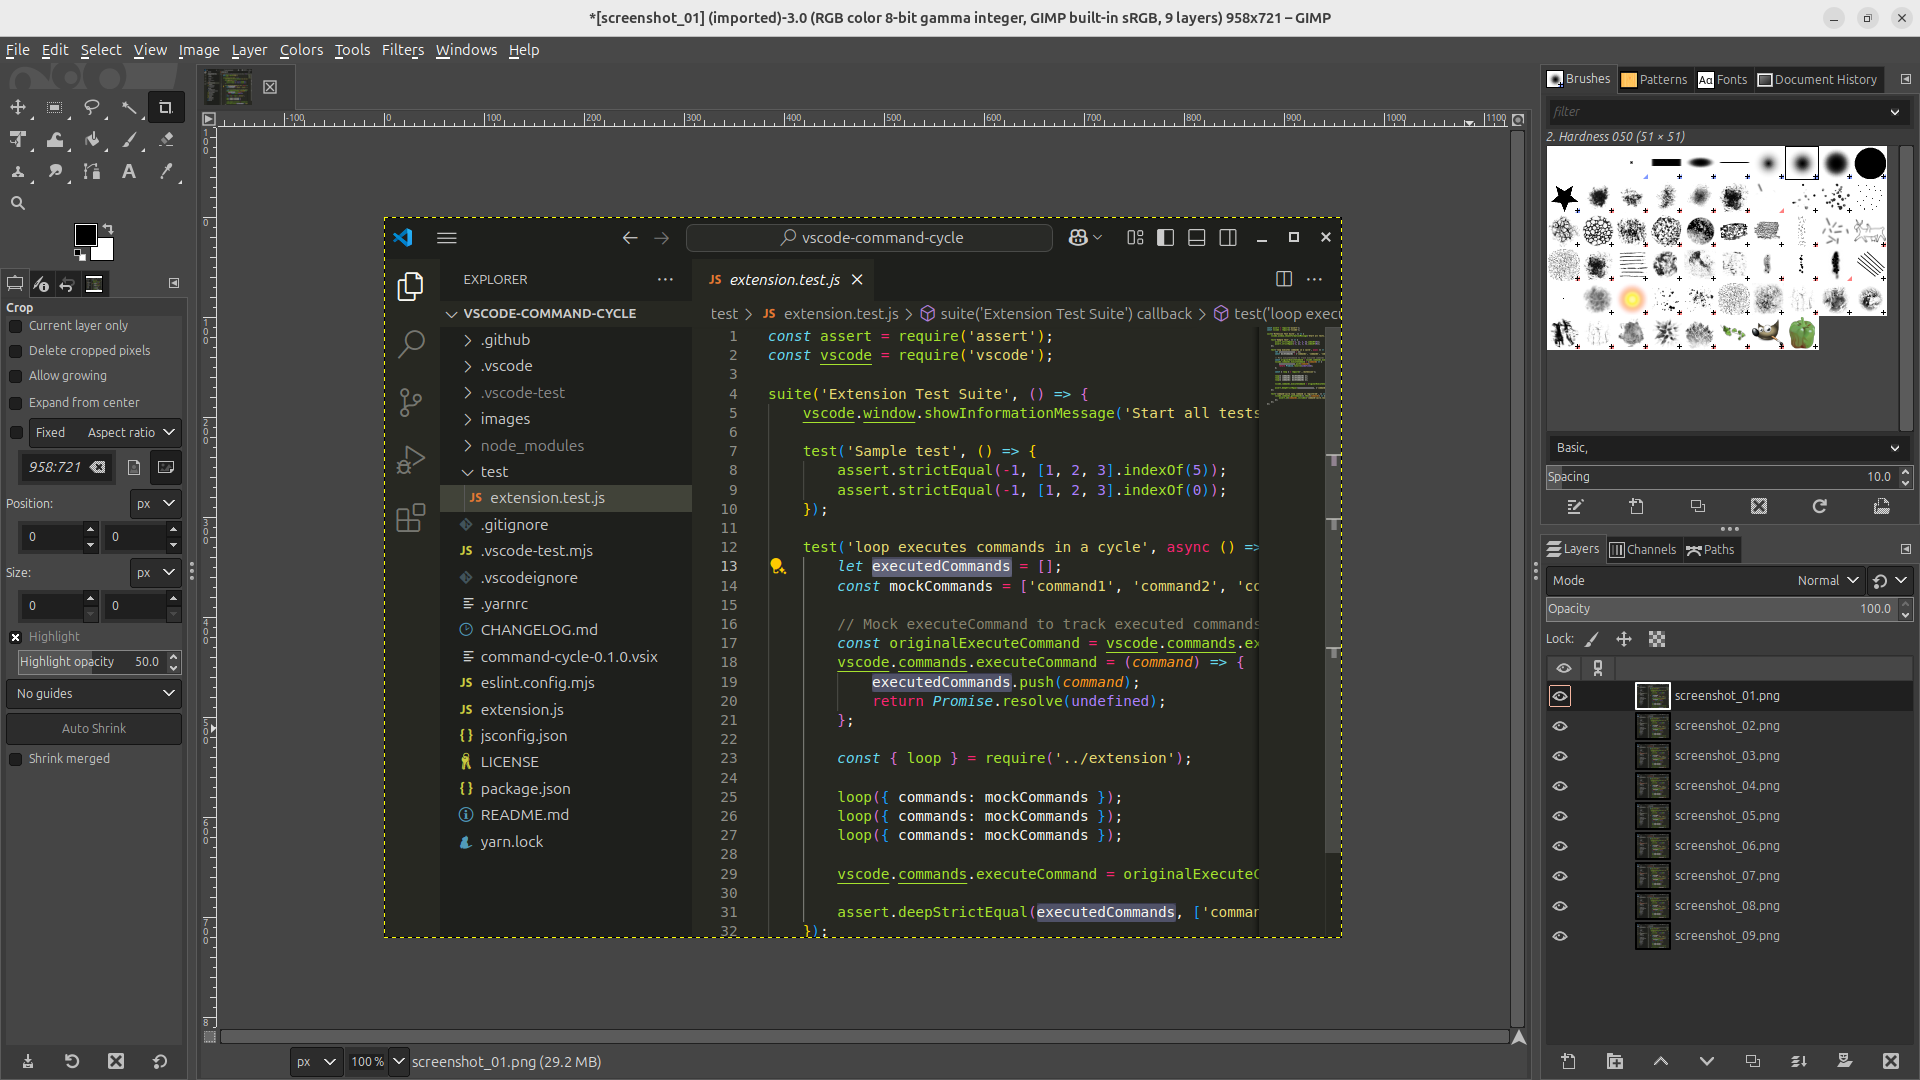Image resolution: width=1920 pixels, height=1080 pixels.
Task: Open the Fixed Aspect ratio dropdown
Action: (x=105, y=432)
